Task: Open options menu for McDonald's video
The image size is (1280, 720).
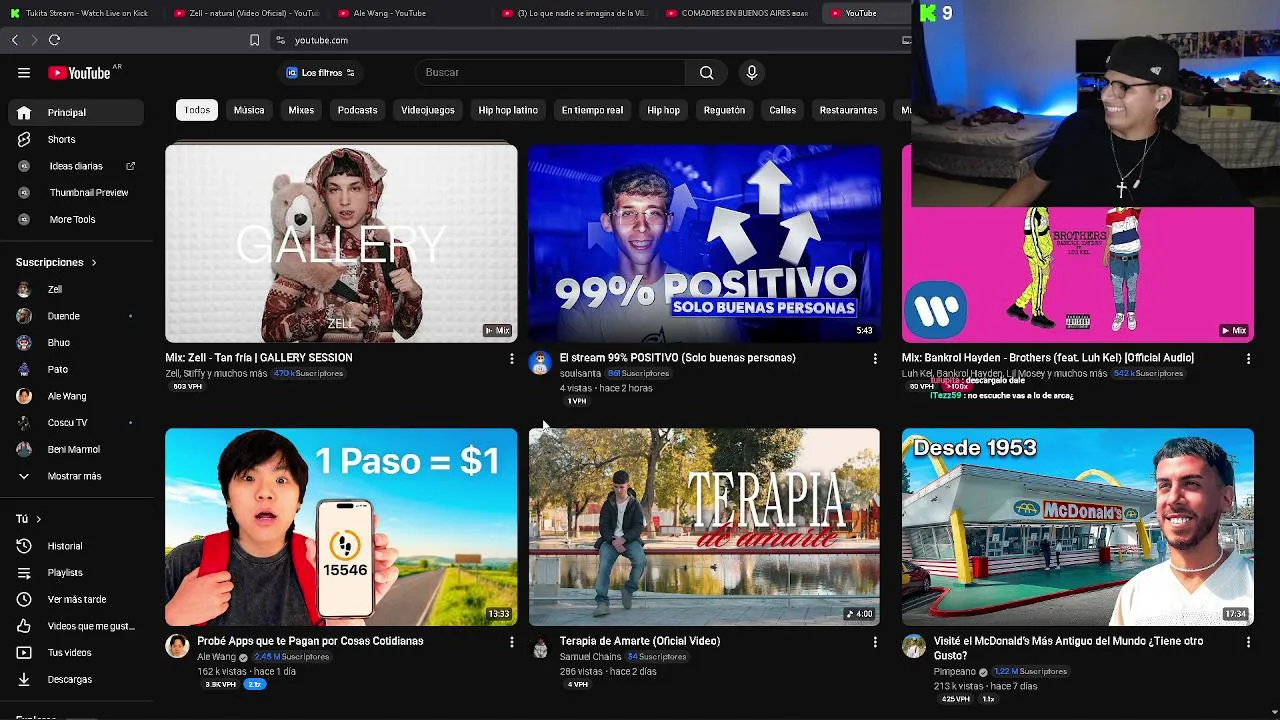Action: [x=1248, y=642]
